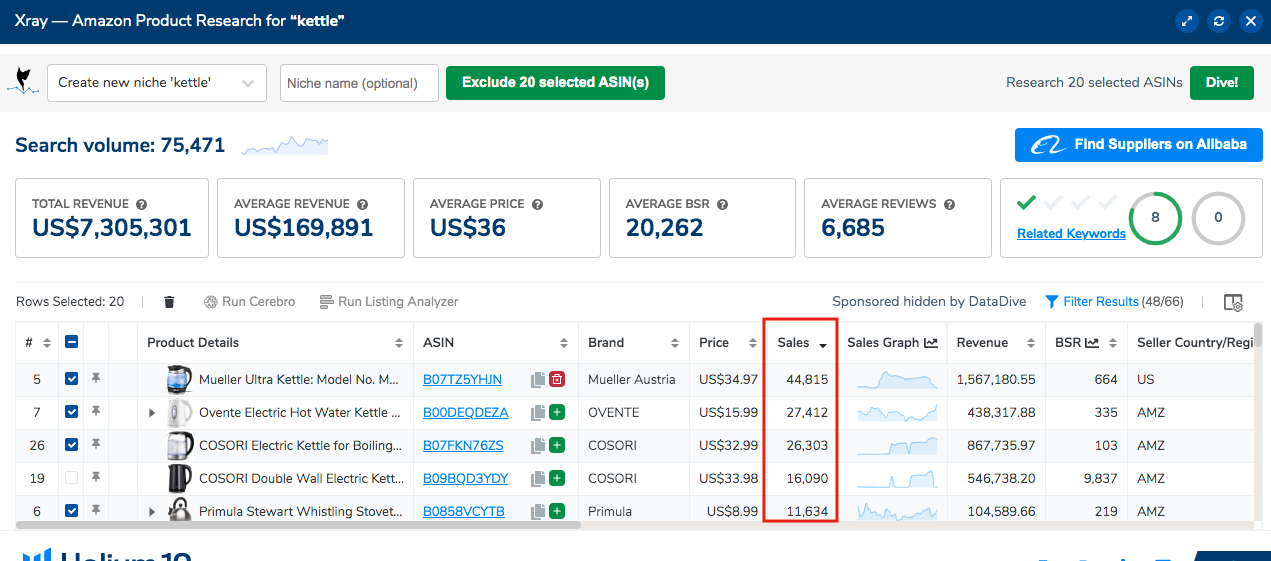Open table column settings icon
Viewport: 1271px width, 561px height.
1233,302
